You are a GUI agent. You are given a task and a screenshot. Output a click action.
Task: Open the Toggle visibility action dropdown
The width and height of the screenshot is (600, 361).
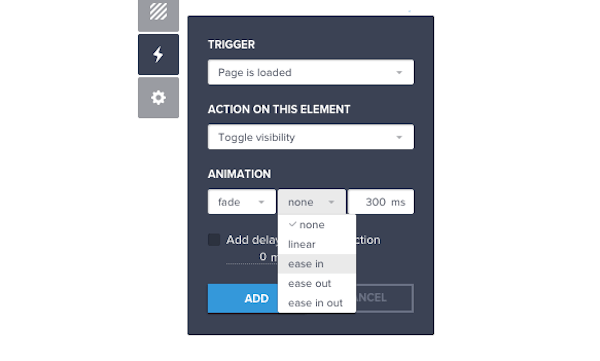[x=311, y=137]
